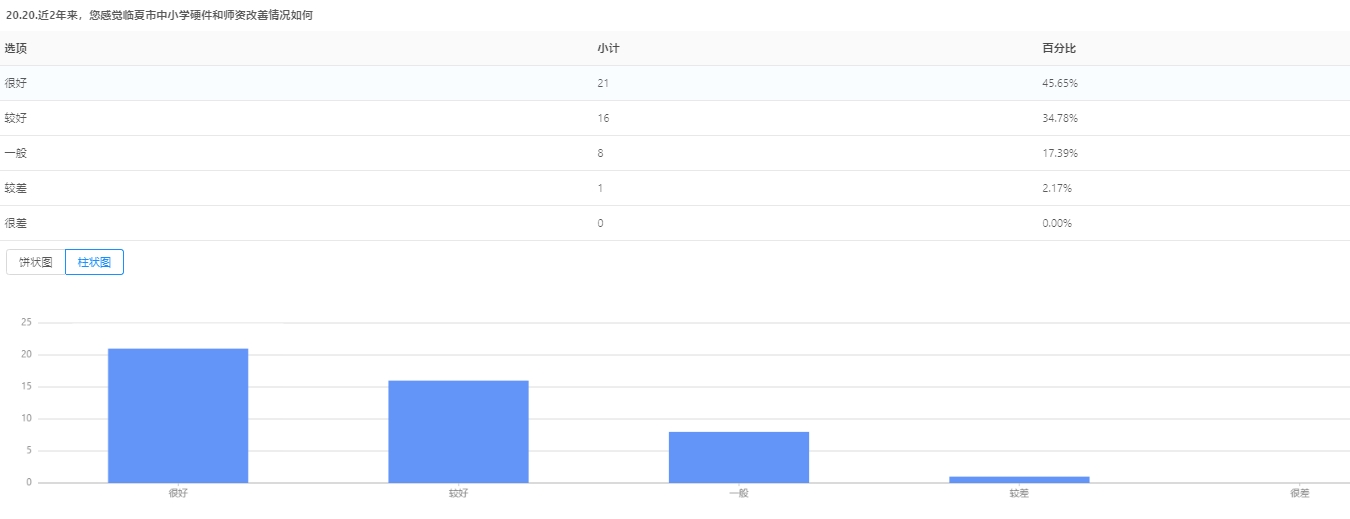
Task: Click the question 20 title text
Action: tap(159, 15)
